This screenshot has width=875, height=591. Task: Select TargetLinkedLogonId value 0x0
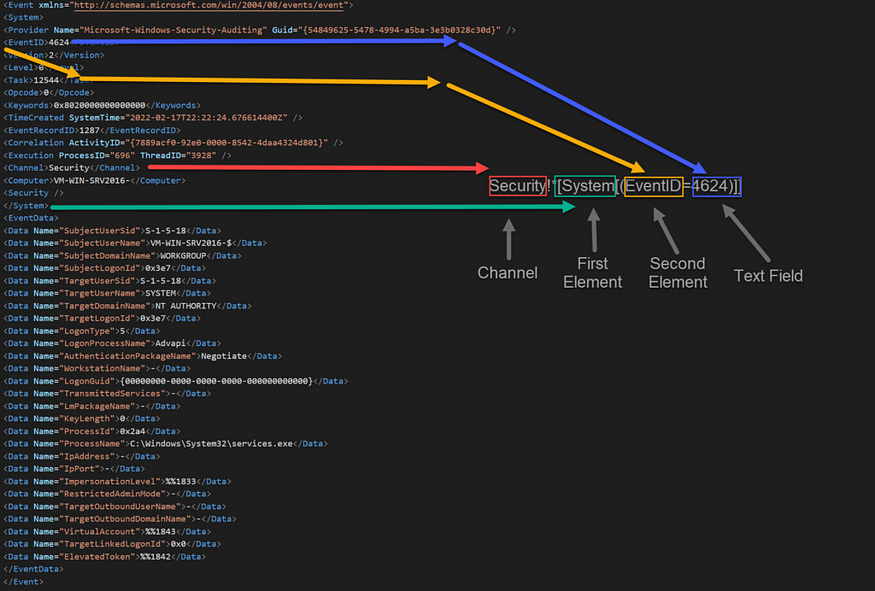click(178, 545)
